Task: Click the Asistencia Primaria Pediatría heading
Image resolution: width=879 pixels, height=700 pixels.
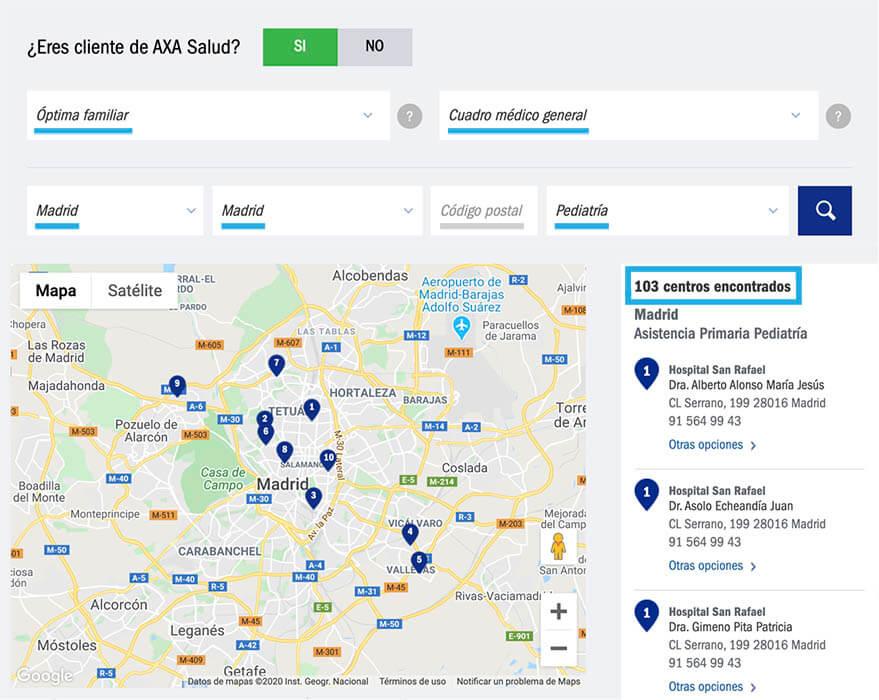Action: [720, 333]
